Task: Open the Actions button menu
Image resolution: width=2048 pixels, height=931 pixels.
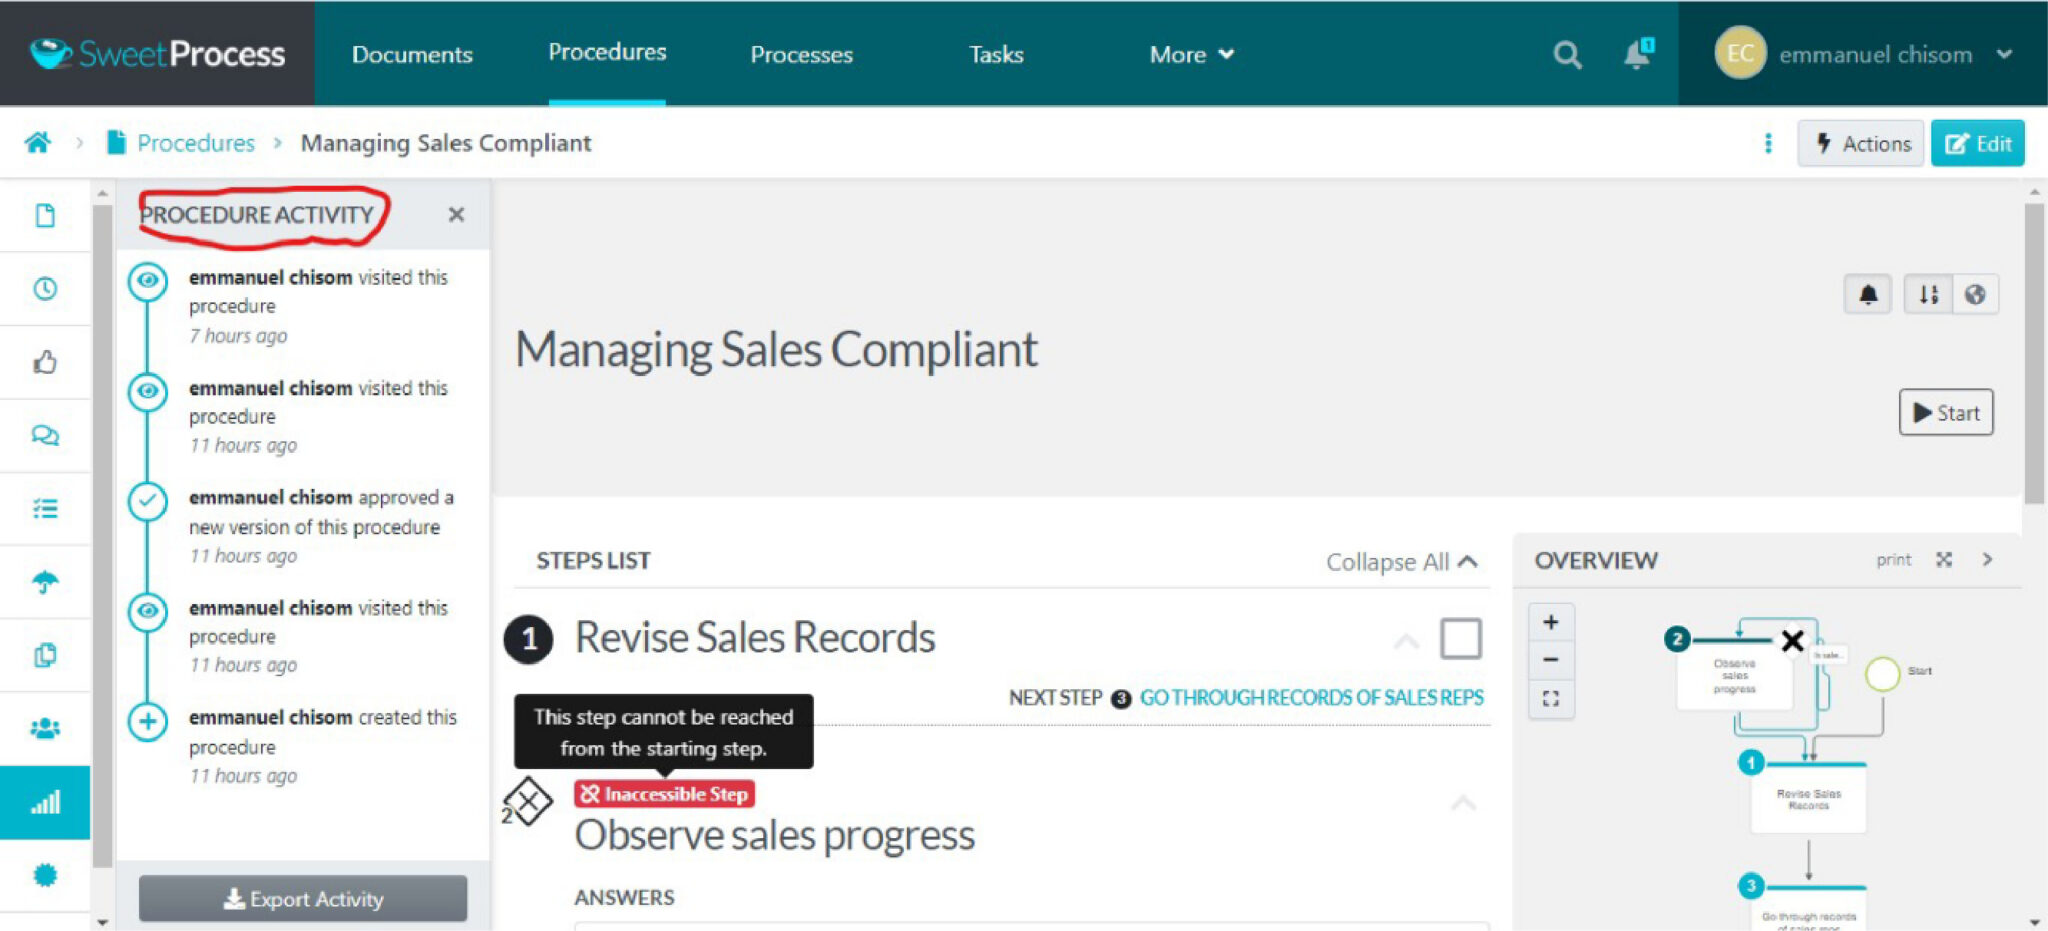Action: (1861, 143)
